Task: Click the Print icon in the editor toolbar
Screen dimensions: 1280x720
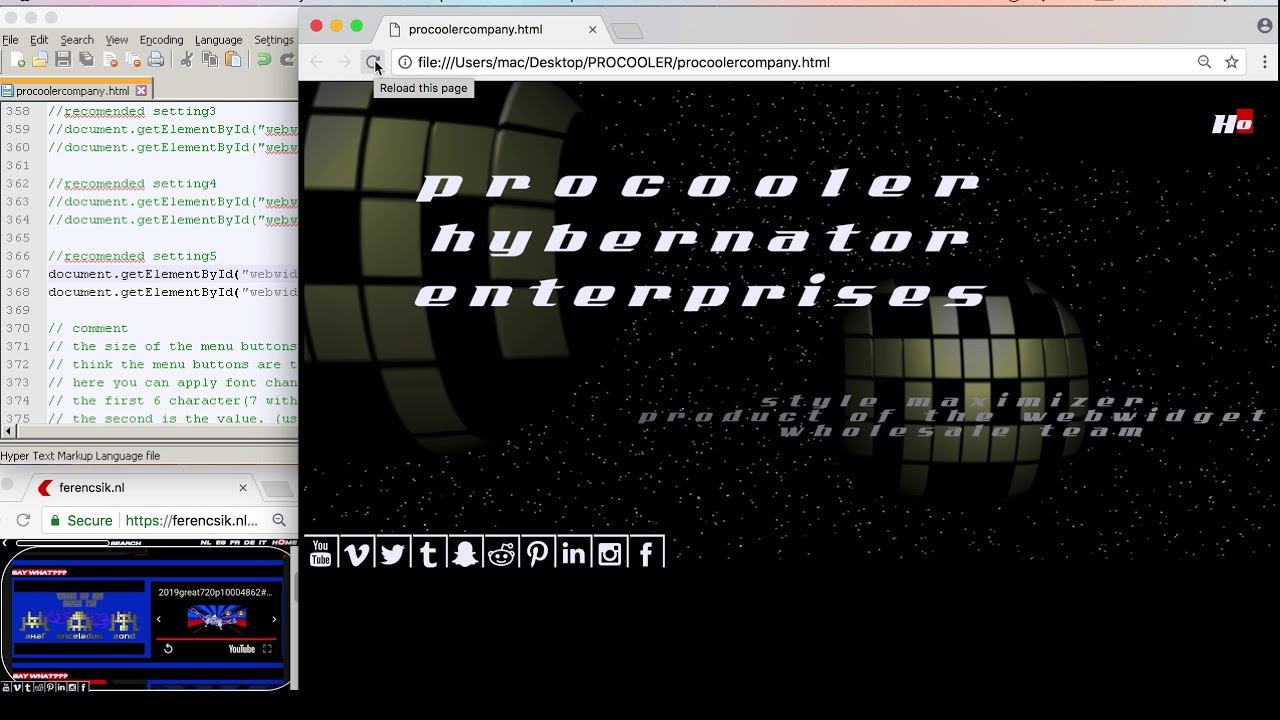Action: click(156, 60)
